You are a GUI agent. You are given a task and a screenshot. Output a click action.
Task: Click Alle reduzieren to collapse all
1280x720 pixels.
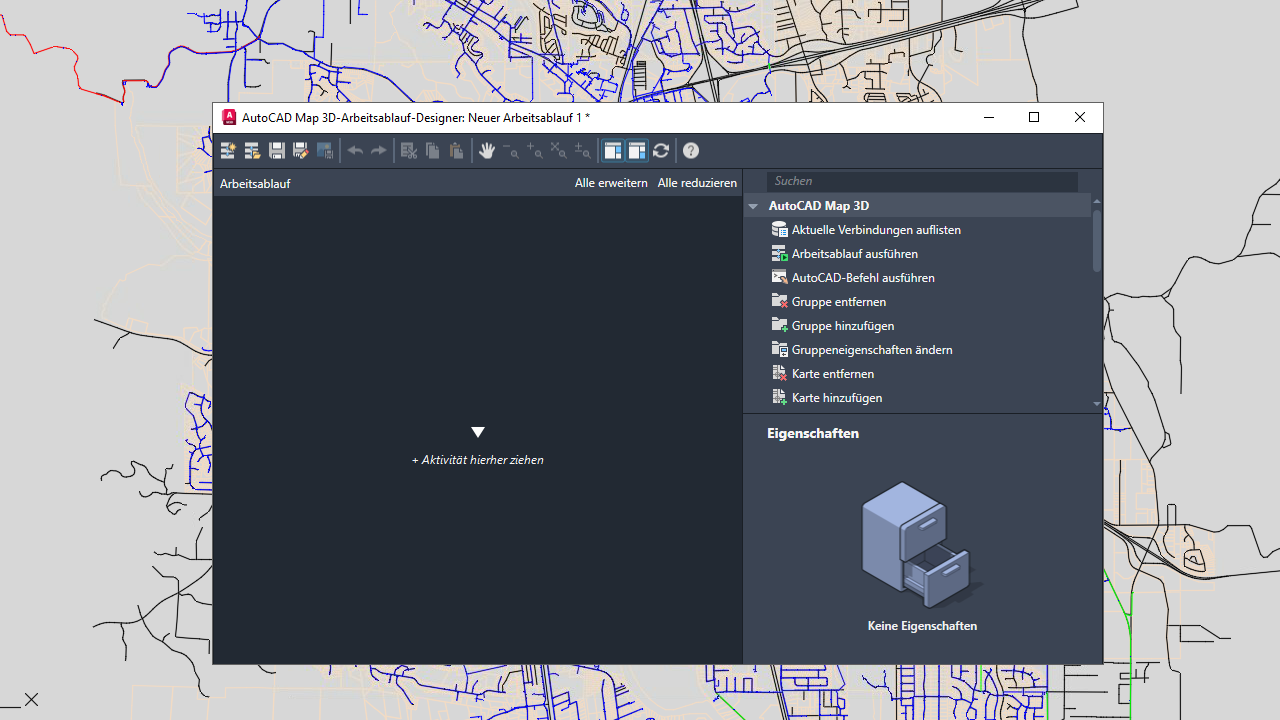tap(697, 183)
